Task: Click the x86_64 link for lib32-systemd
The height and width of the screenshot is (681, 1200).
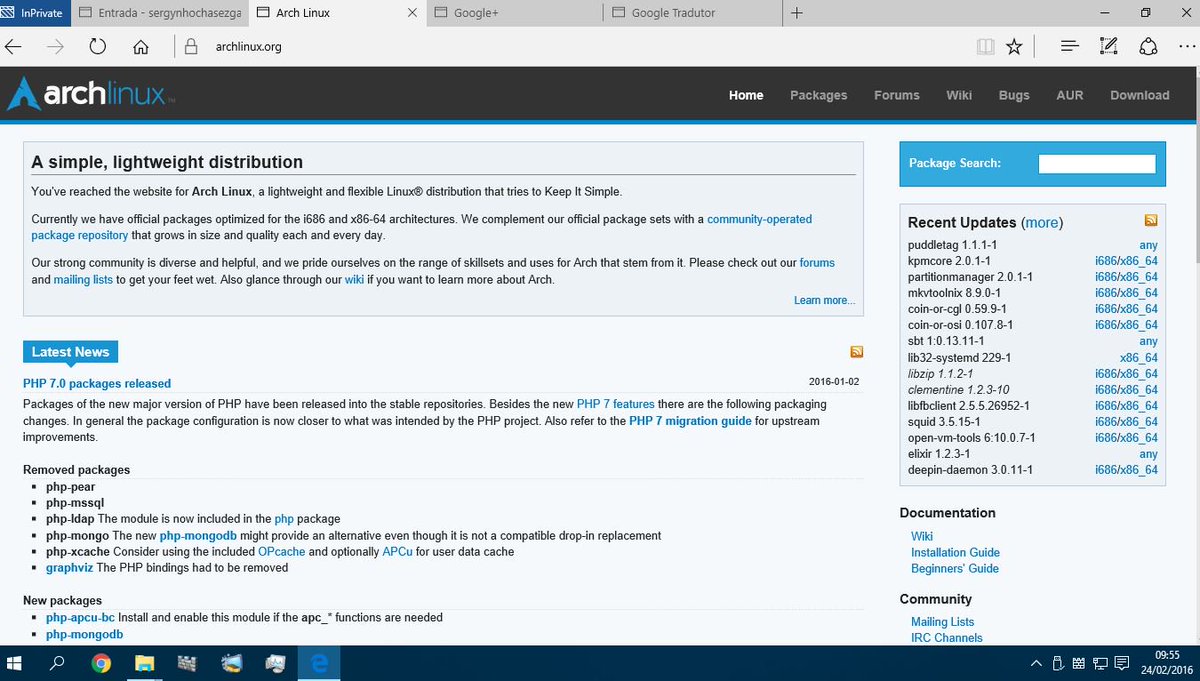Action: coord(1139,357)
